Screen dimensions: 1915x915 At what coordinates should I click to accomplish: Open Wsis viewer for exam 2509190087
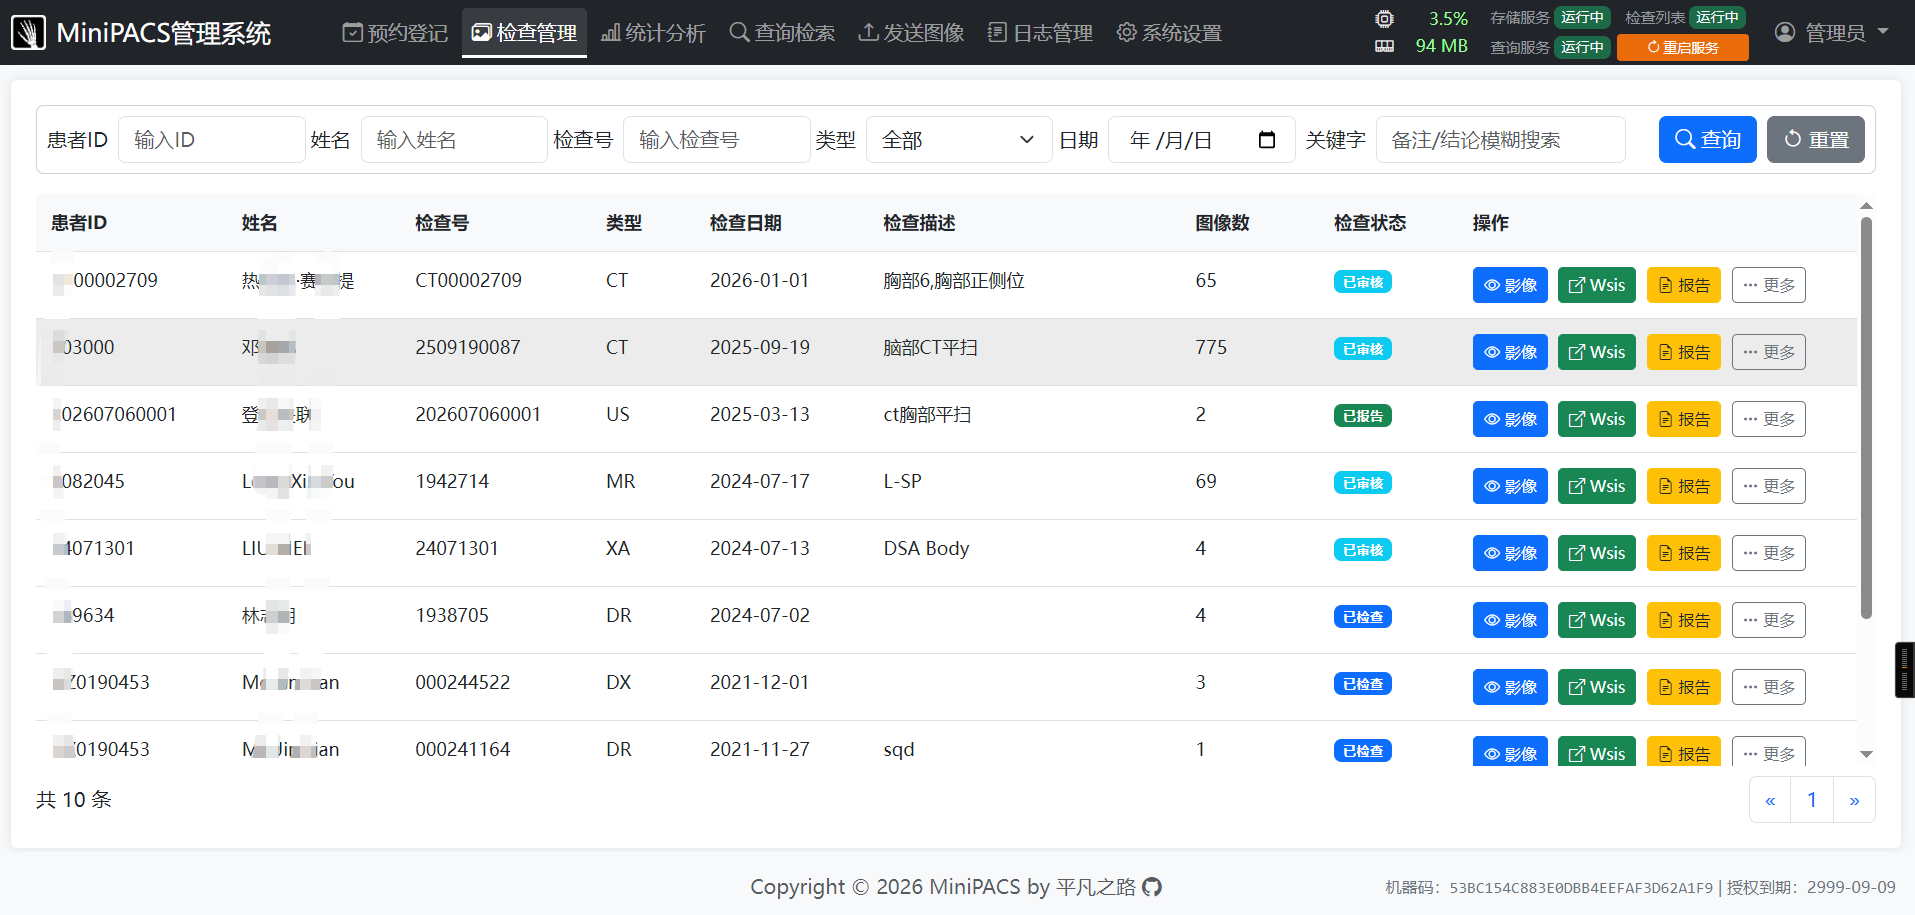pos(1596,352)
